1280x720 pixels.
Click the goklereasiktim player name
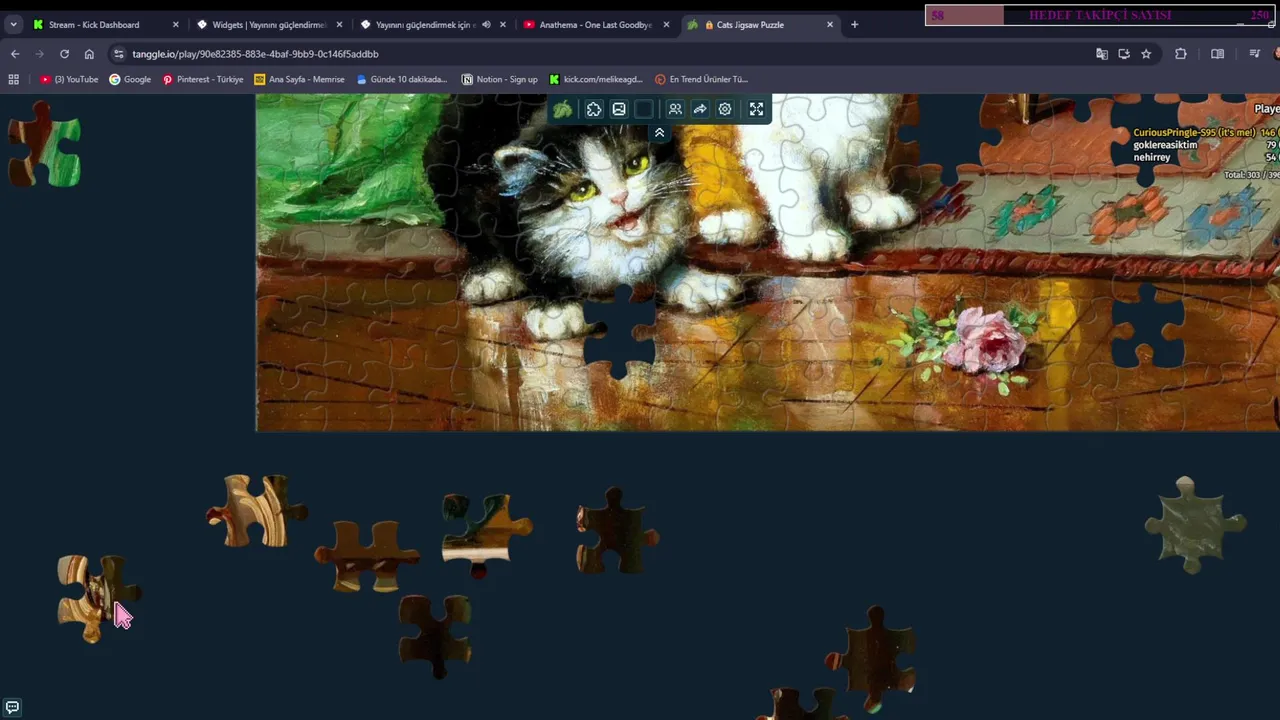[1165, 145]
